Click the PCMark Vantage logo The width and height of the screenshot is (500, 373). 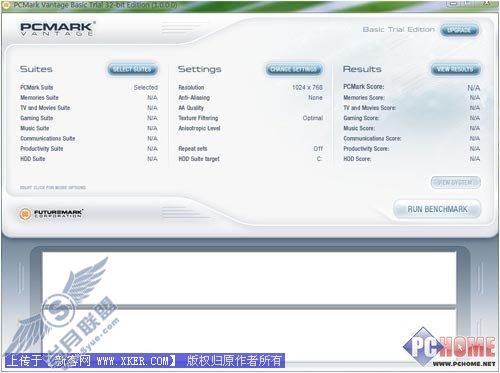(58, 29)
